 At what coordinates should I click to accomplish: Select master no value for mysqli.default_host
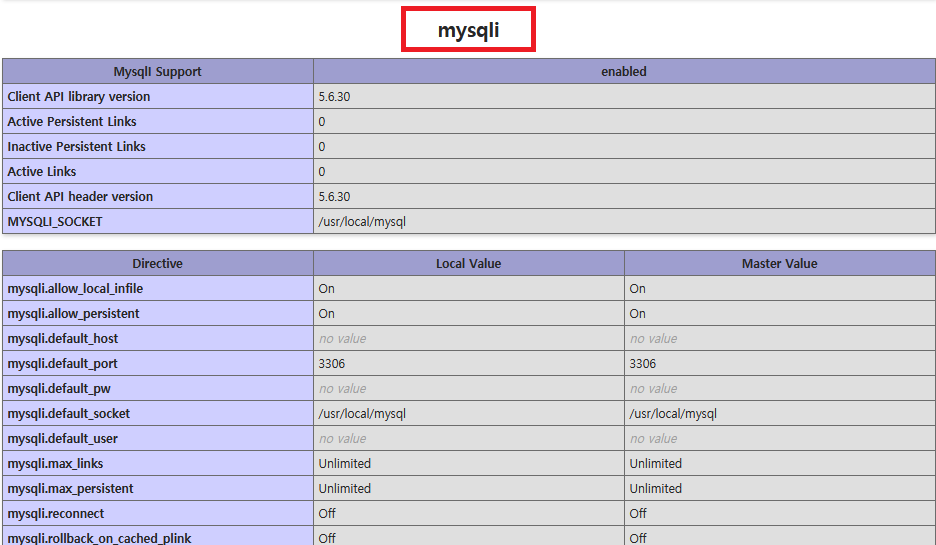pos(654,339)
